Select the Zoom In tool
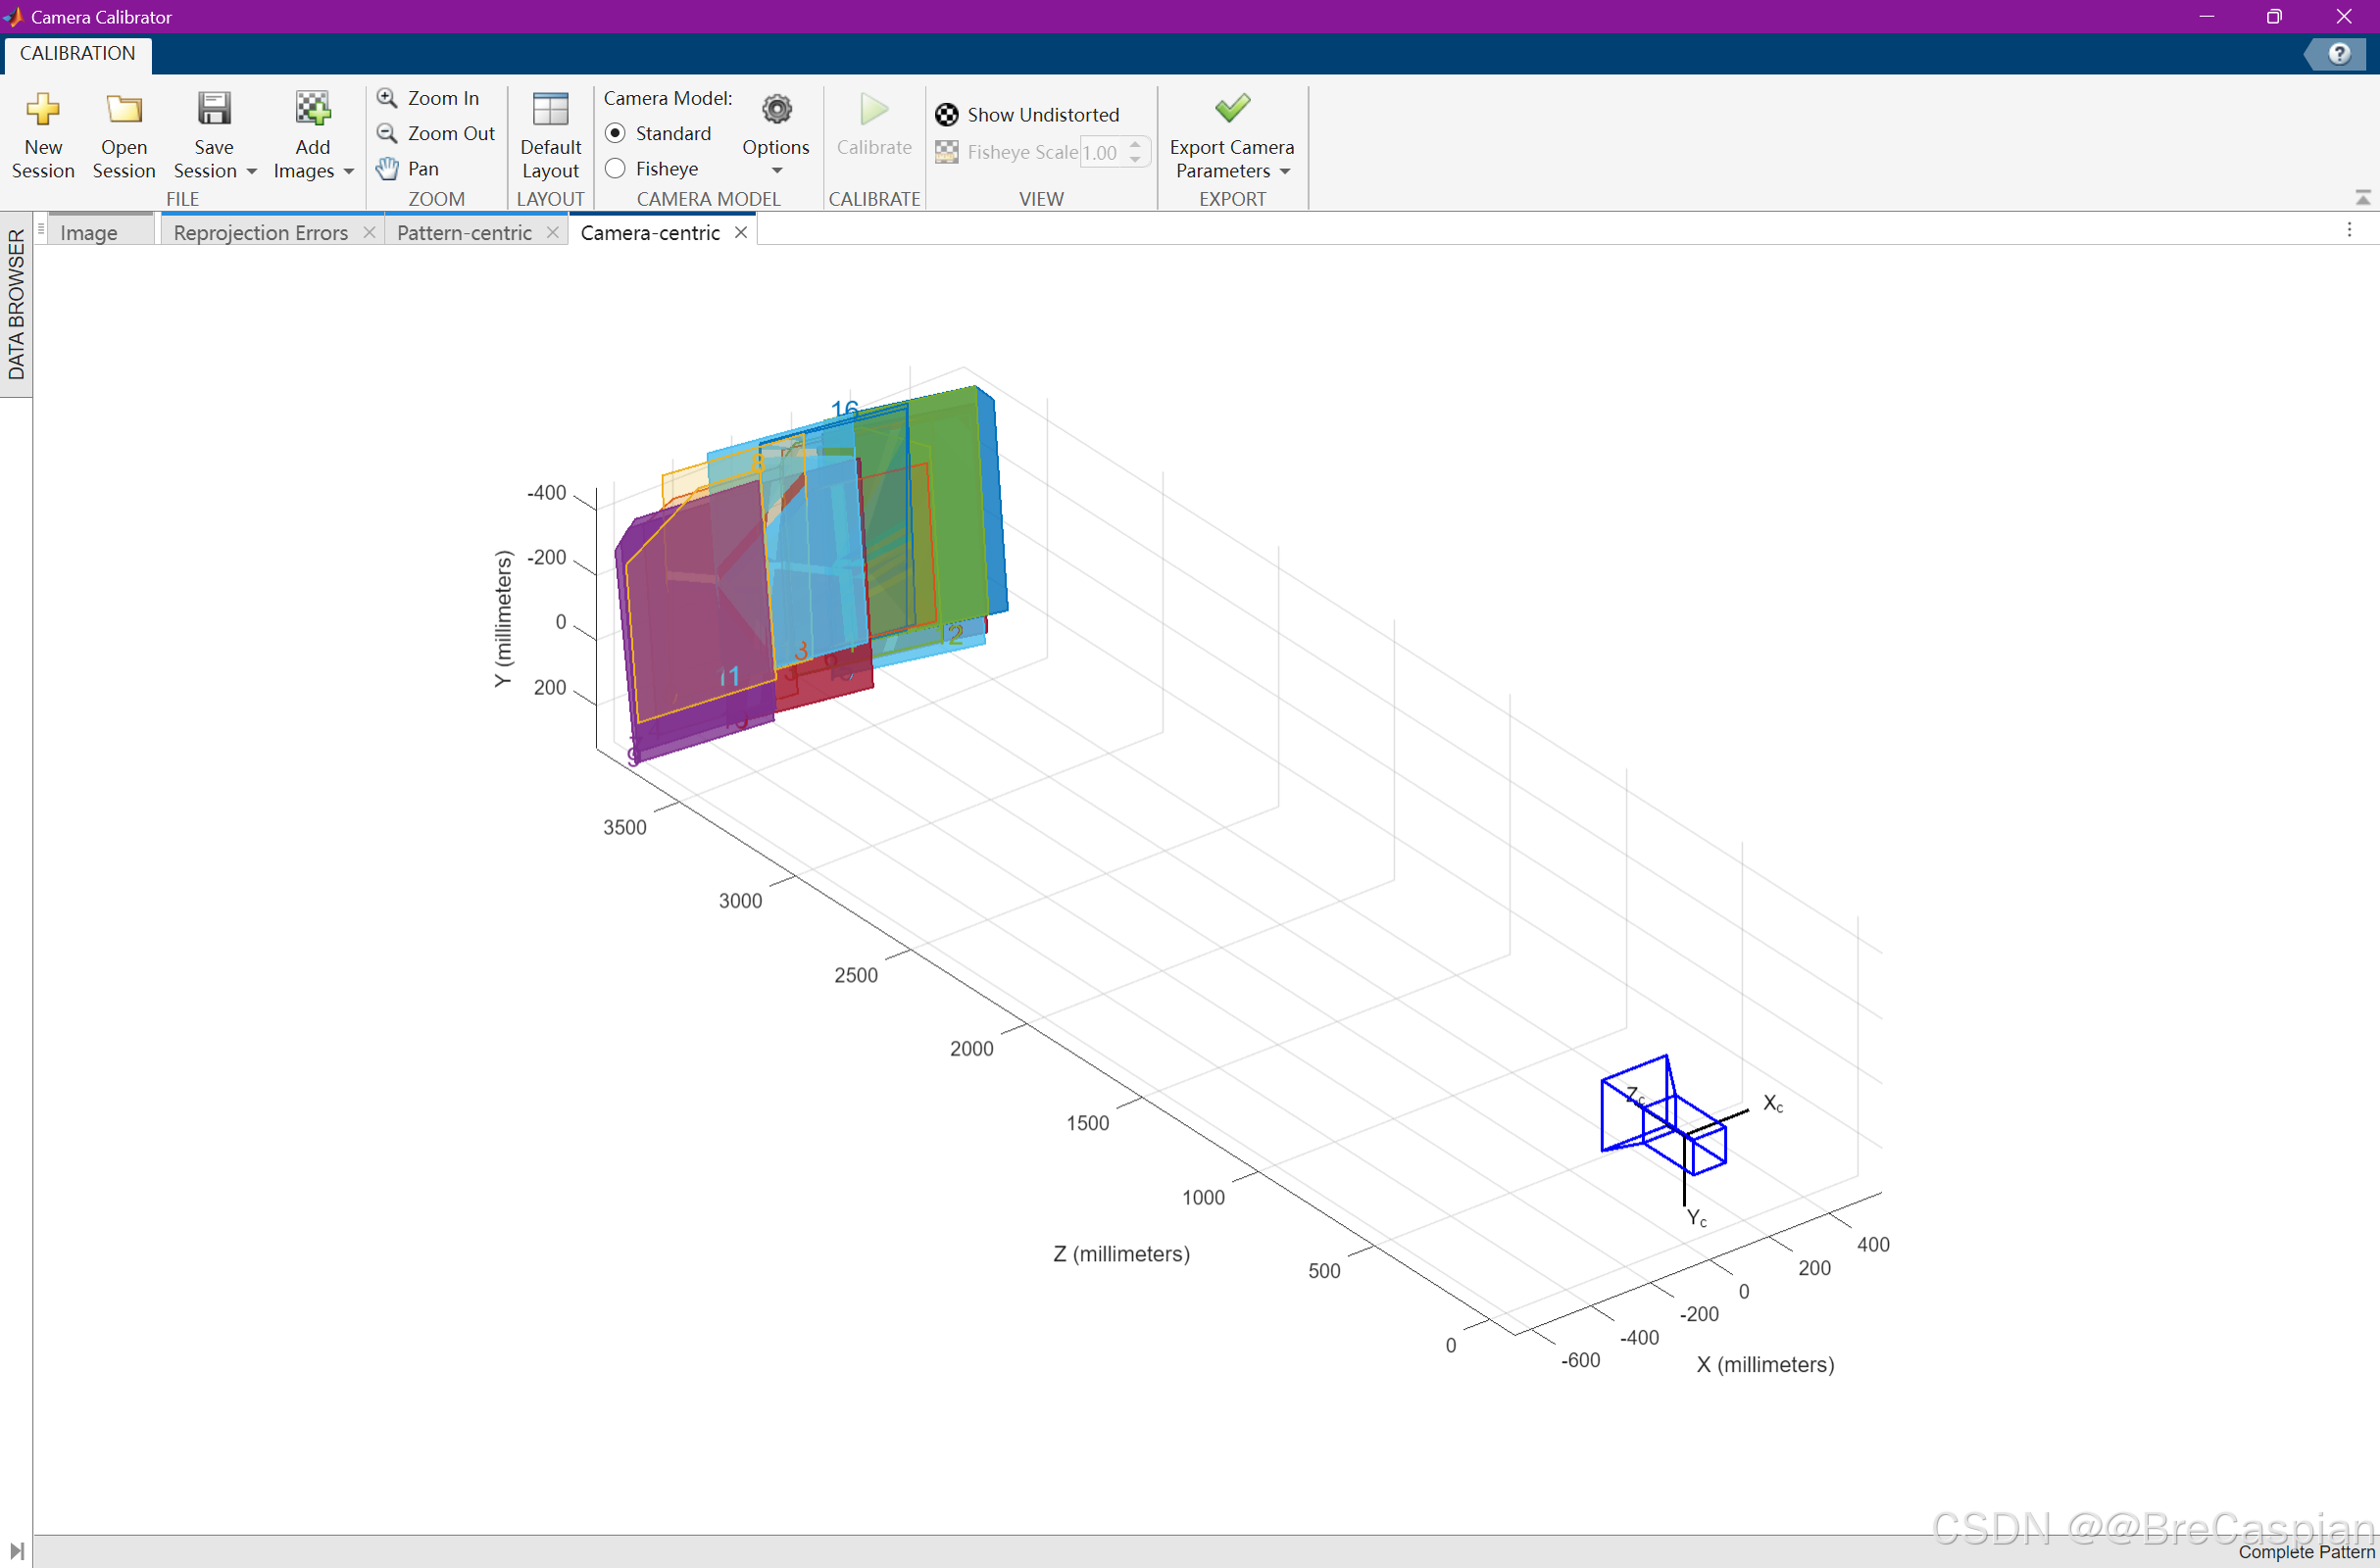 (429, 98)
